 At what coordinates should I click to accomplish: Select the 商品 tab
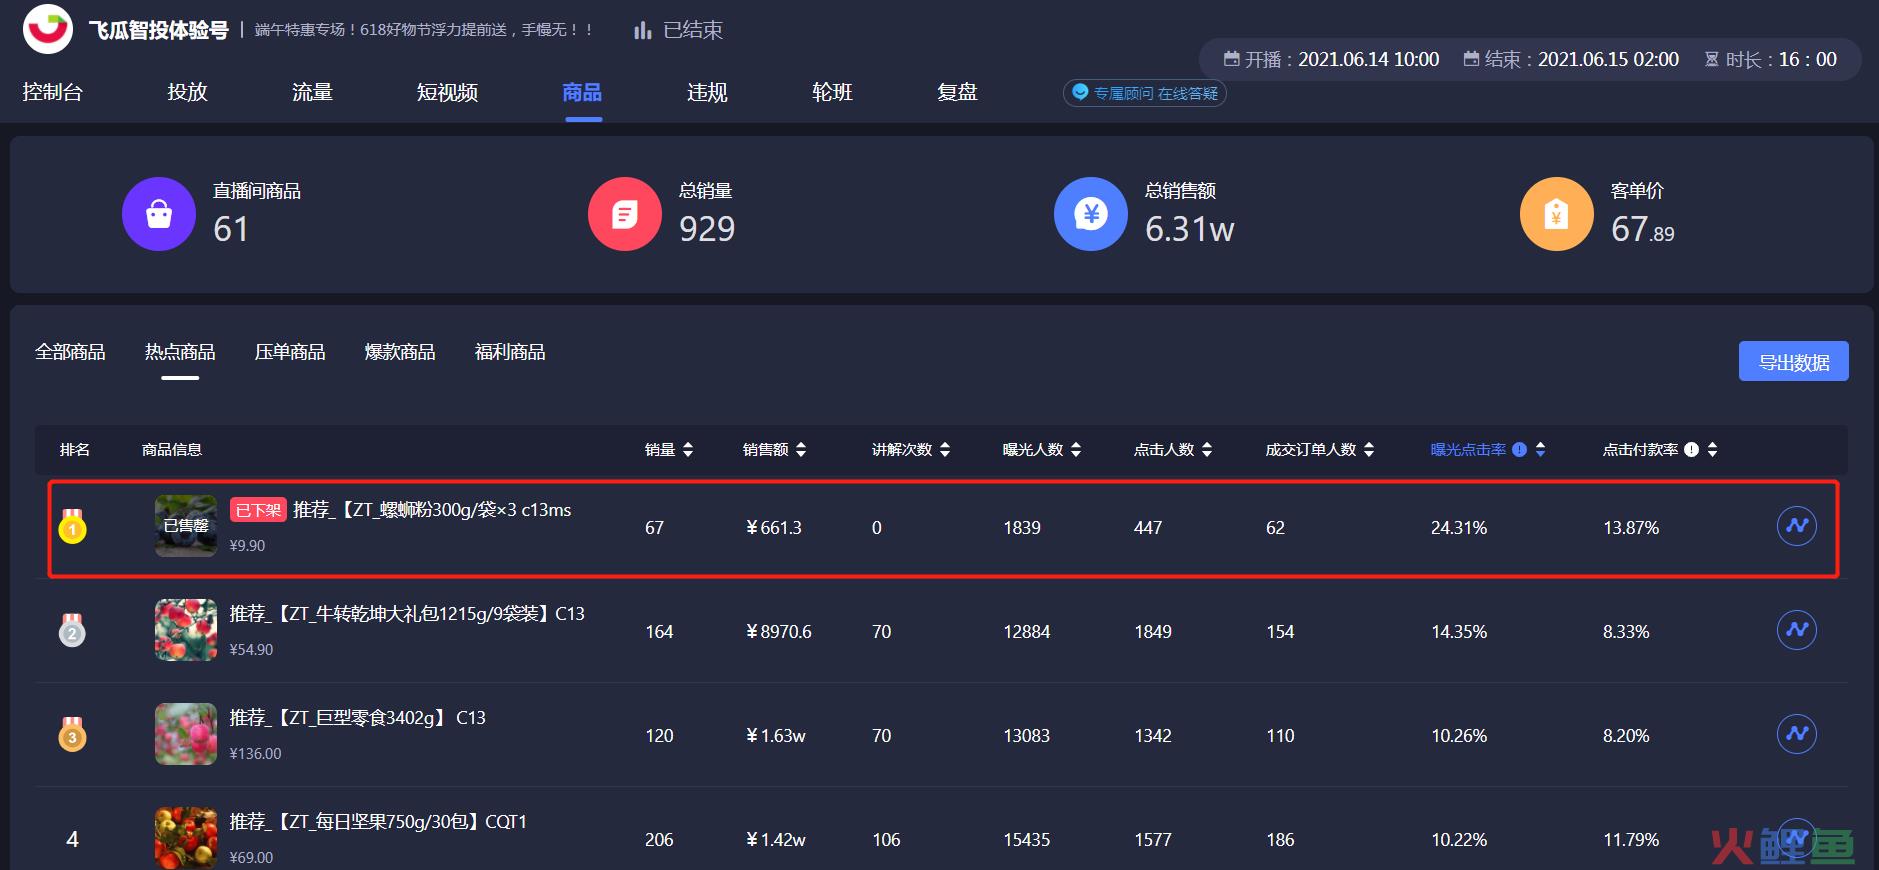click(x=582, y=92)
